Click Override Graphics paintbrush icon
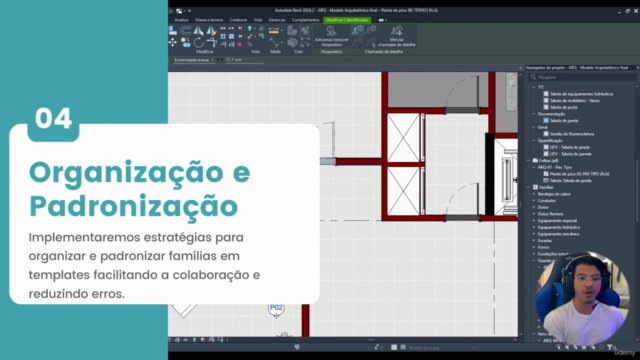 (x=249, y=36)
